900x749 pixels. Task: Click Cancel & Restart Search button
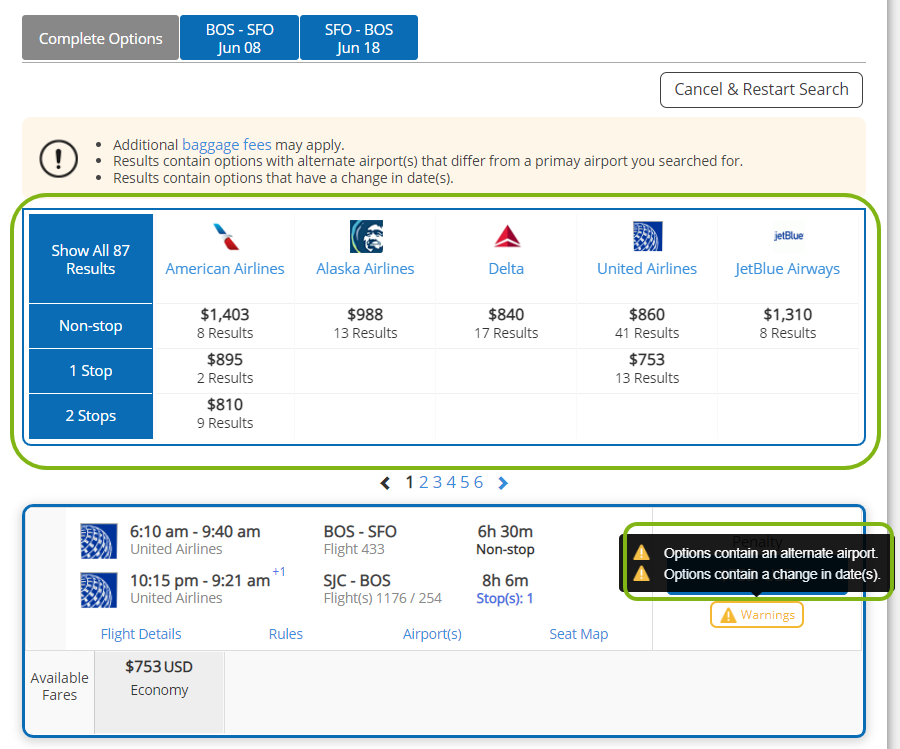point(761,90)
